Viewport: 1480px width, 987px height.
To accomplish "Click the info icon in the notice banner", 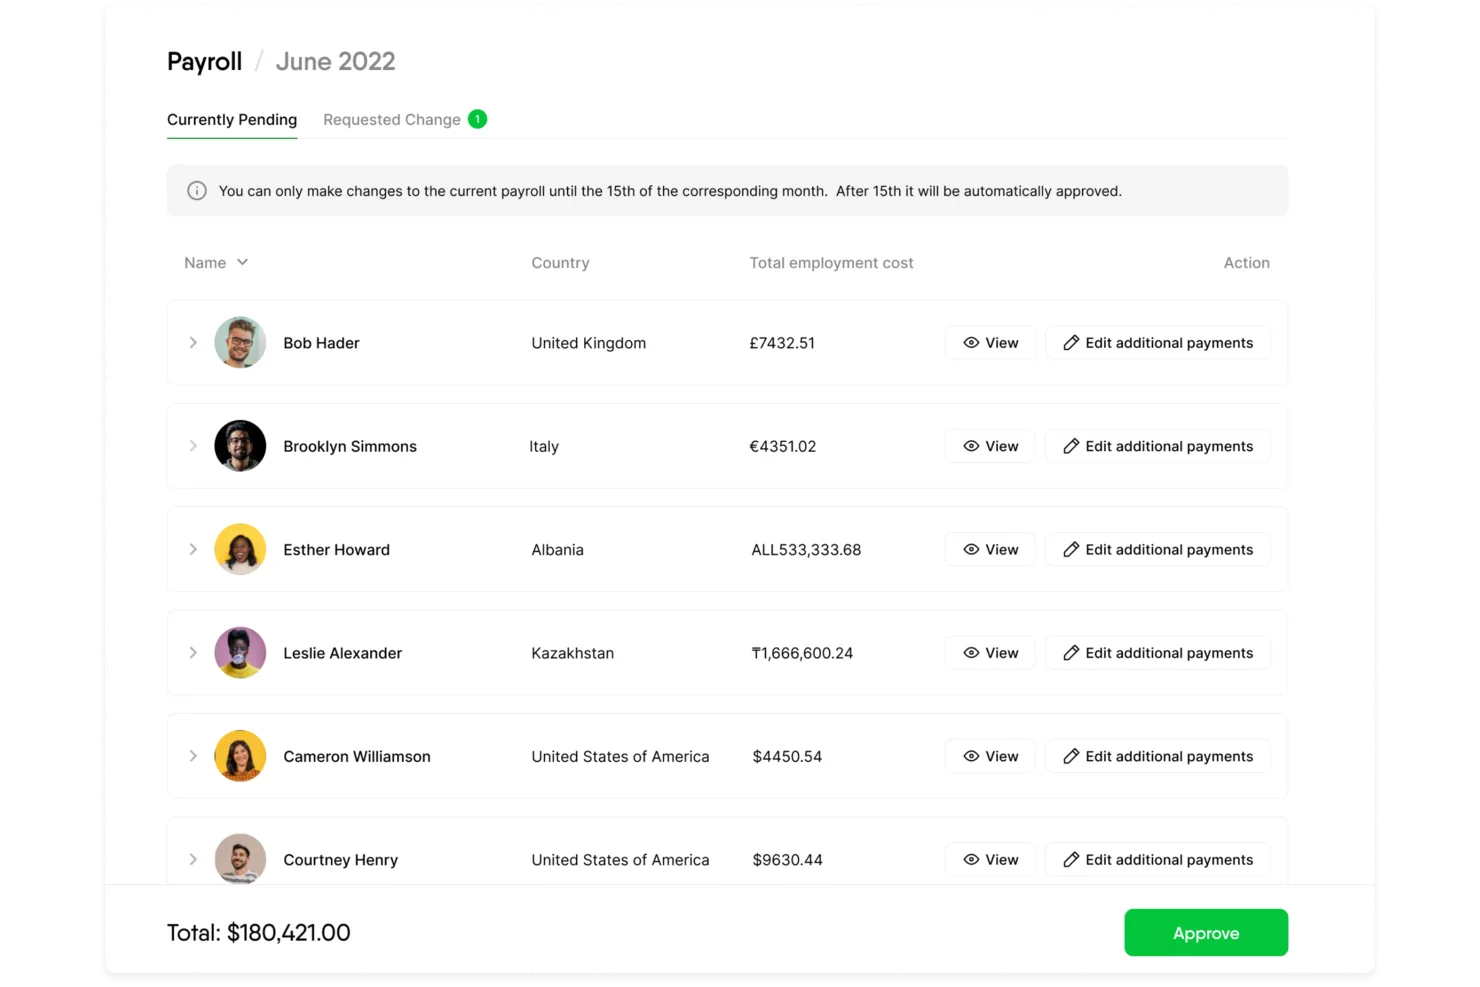I will click(197, 191).
